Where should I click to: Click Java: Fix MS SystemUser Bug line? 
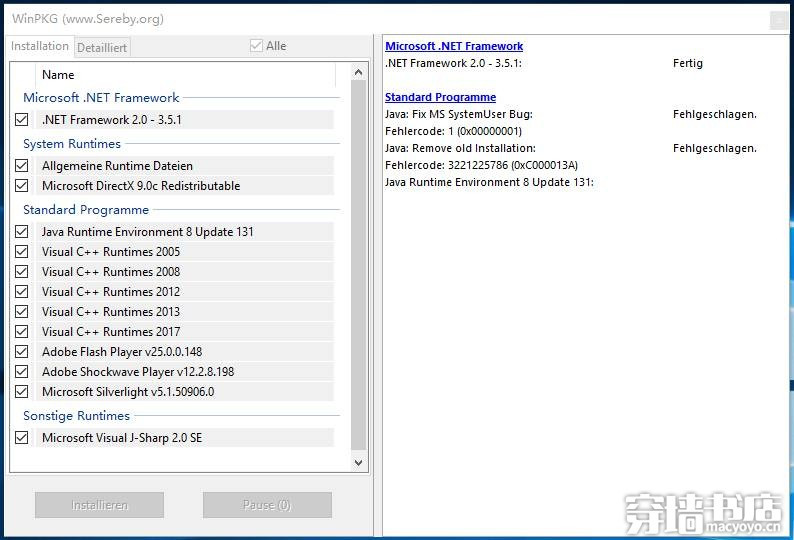pyautogui.click(x=459, y=114)
